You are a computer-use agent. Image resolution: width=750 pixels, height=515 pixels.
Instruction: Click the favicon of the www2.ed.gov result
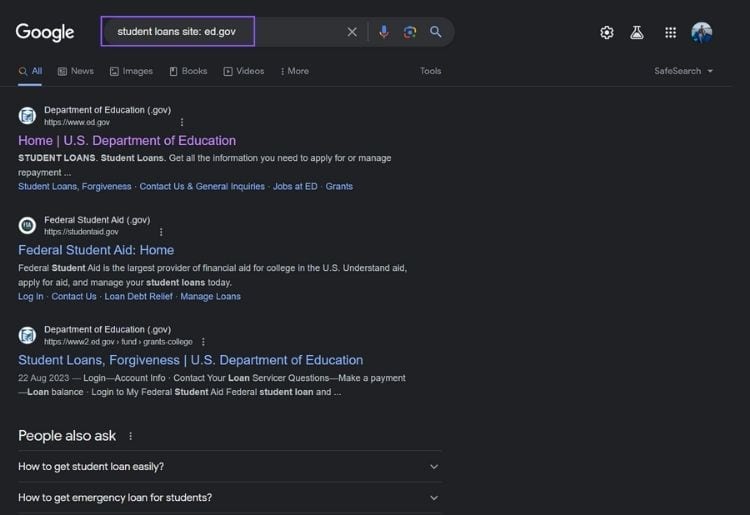point(27,335)
